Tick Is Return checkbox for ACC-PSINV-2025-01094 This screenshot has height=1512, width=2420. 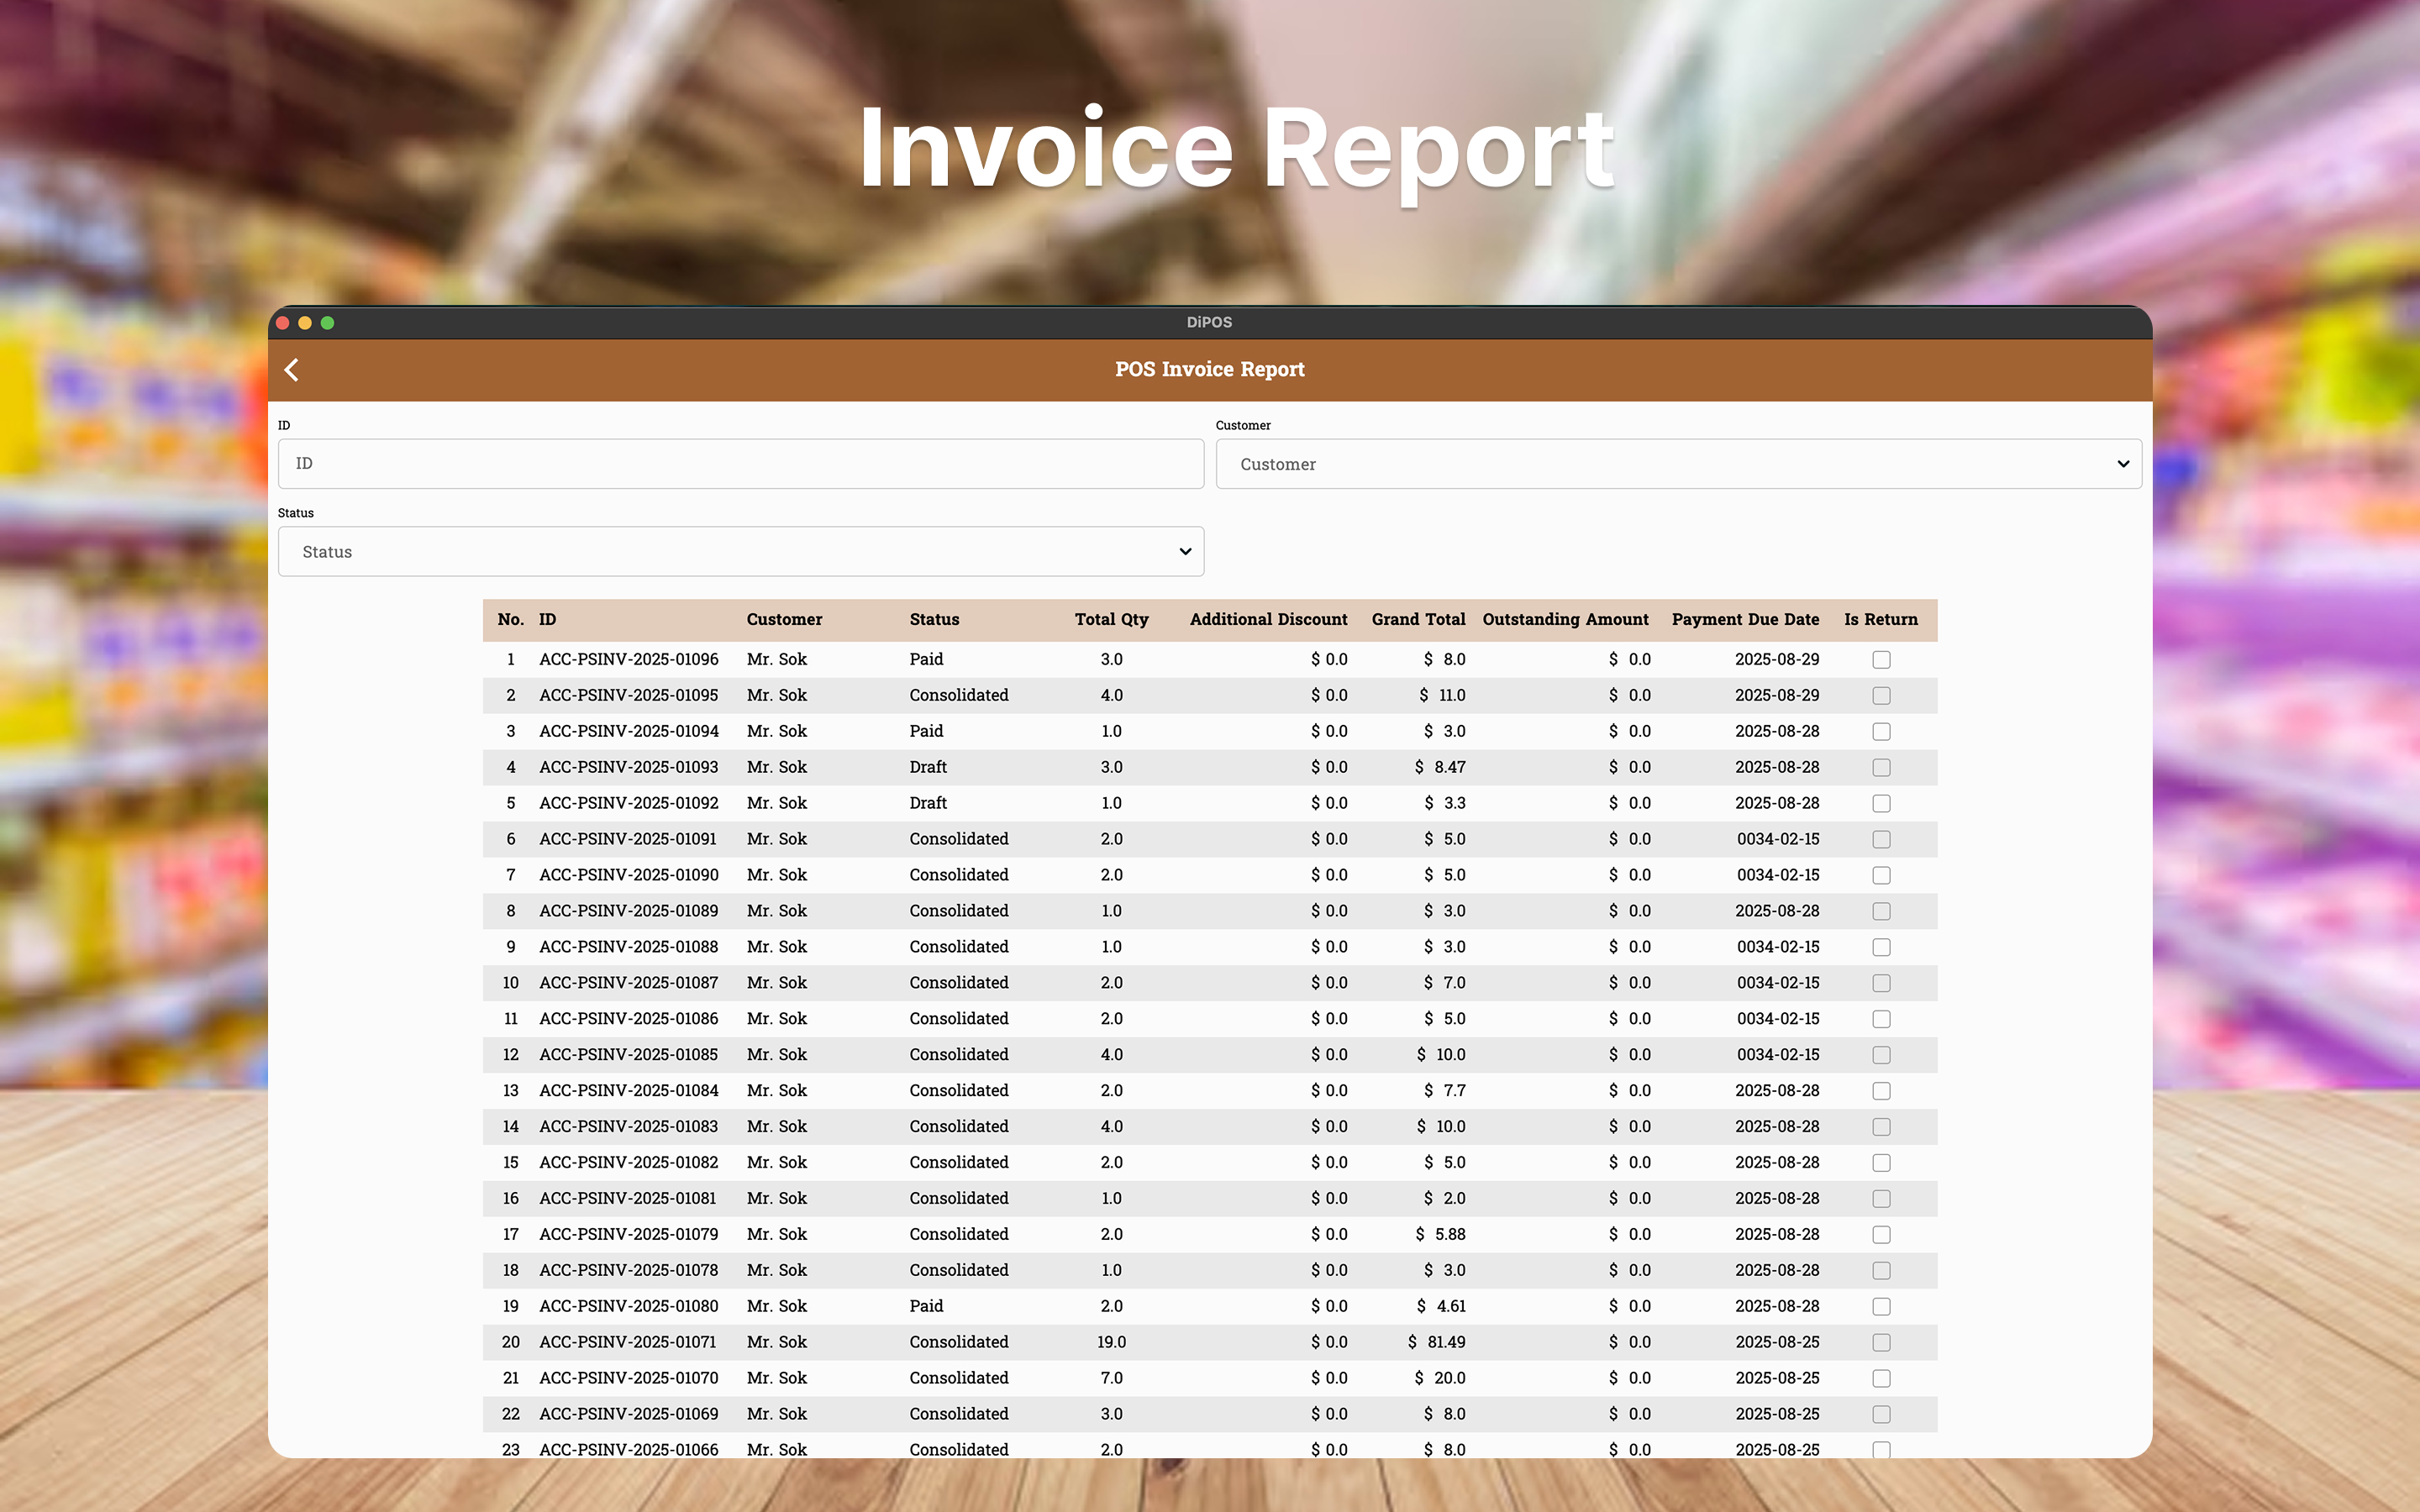[1881, 732]
